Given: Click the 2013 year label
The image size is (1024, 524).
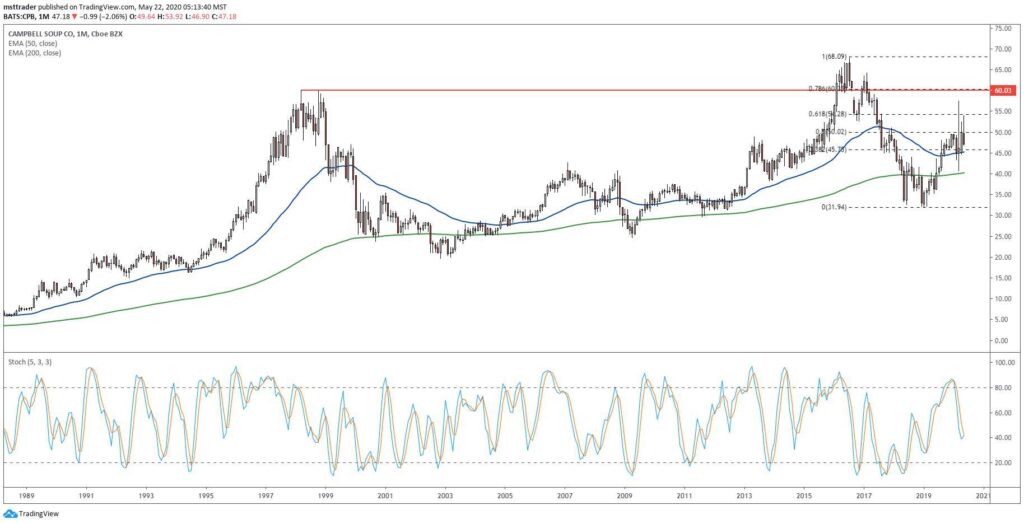Looking at the screenshot, I should [x=744, y=497].
